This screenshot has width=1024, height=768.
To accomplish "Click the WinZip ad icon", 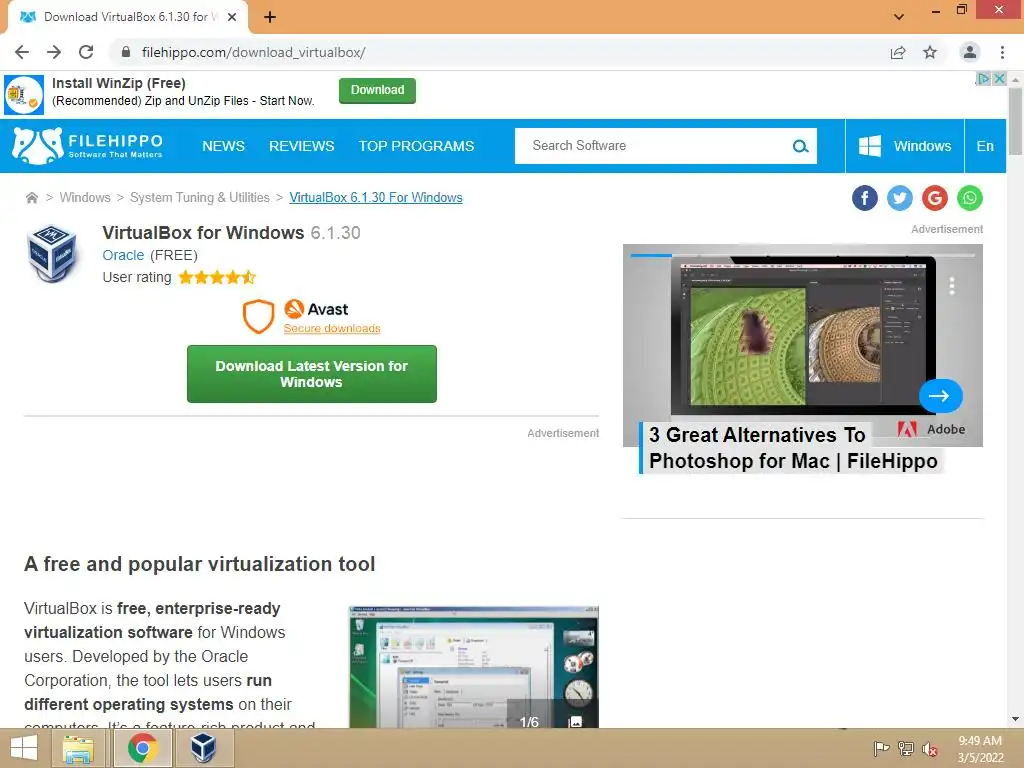I will point(24,95).
